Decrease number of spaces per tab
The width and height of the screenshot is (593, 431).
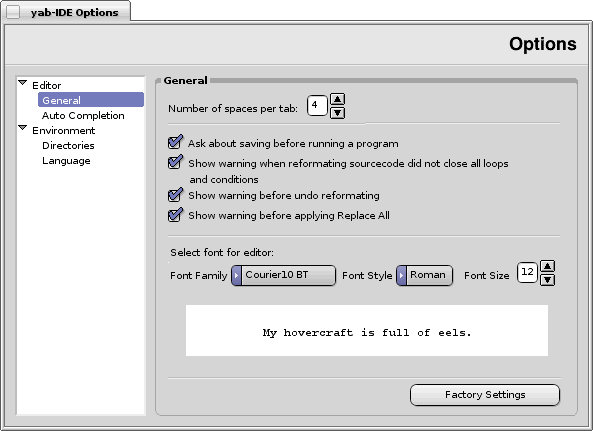point(337,113)
